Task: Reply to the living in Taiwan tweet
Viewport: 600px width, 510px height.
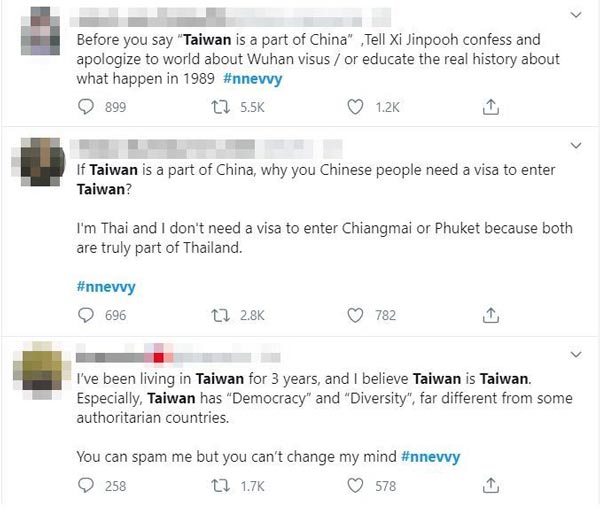Action: pos(84,486)
